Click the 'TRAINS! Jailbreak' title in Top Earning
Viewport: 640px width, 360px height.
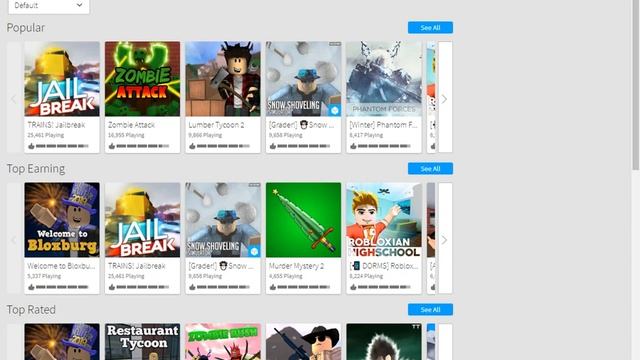pos(137,266)
